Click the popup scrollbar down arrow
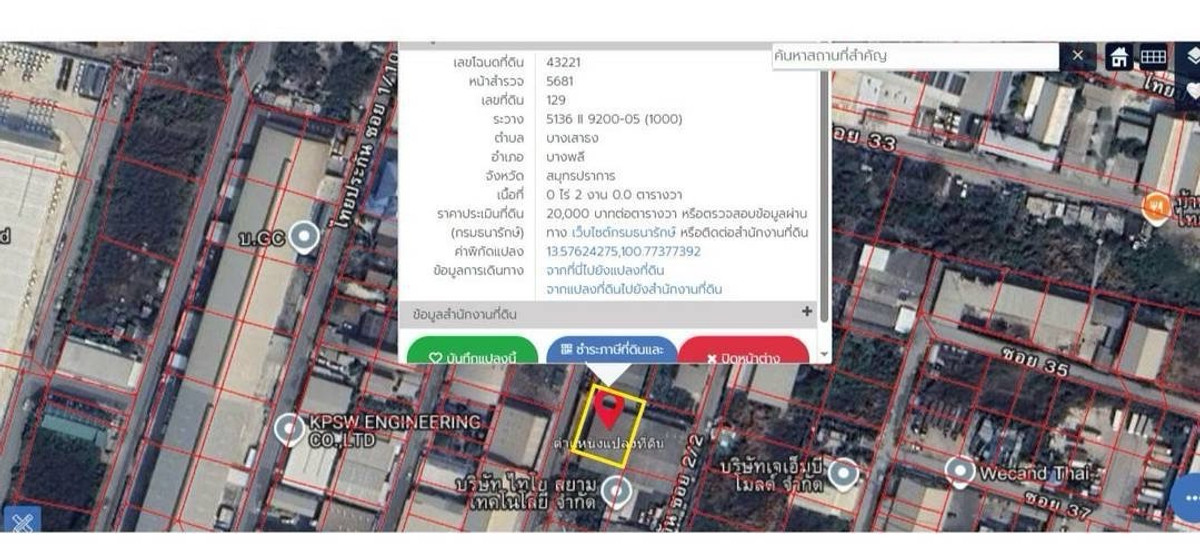The image size is (1200, 551). click(825, 354)
